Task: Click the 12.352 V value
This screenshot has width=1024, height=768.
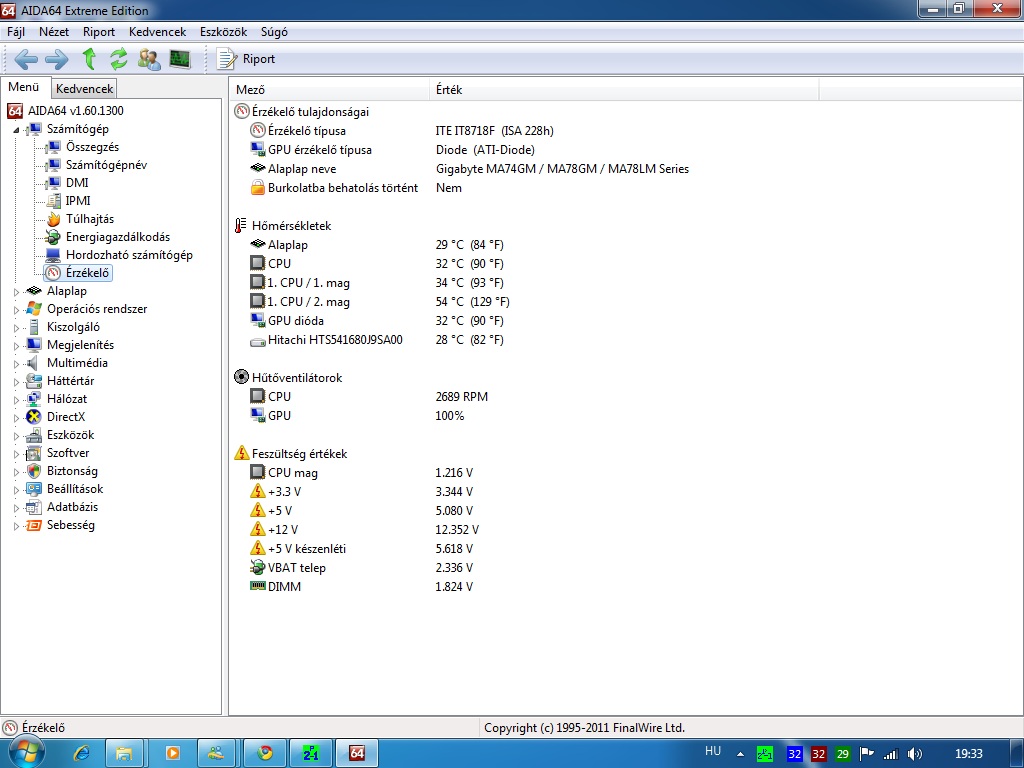Action: [x=457, y=530]
